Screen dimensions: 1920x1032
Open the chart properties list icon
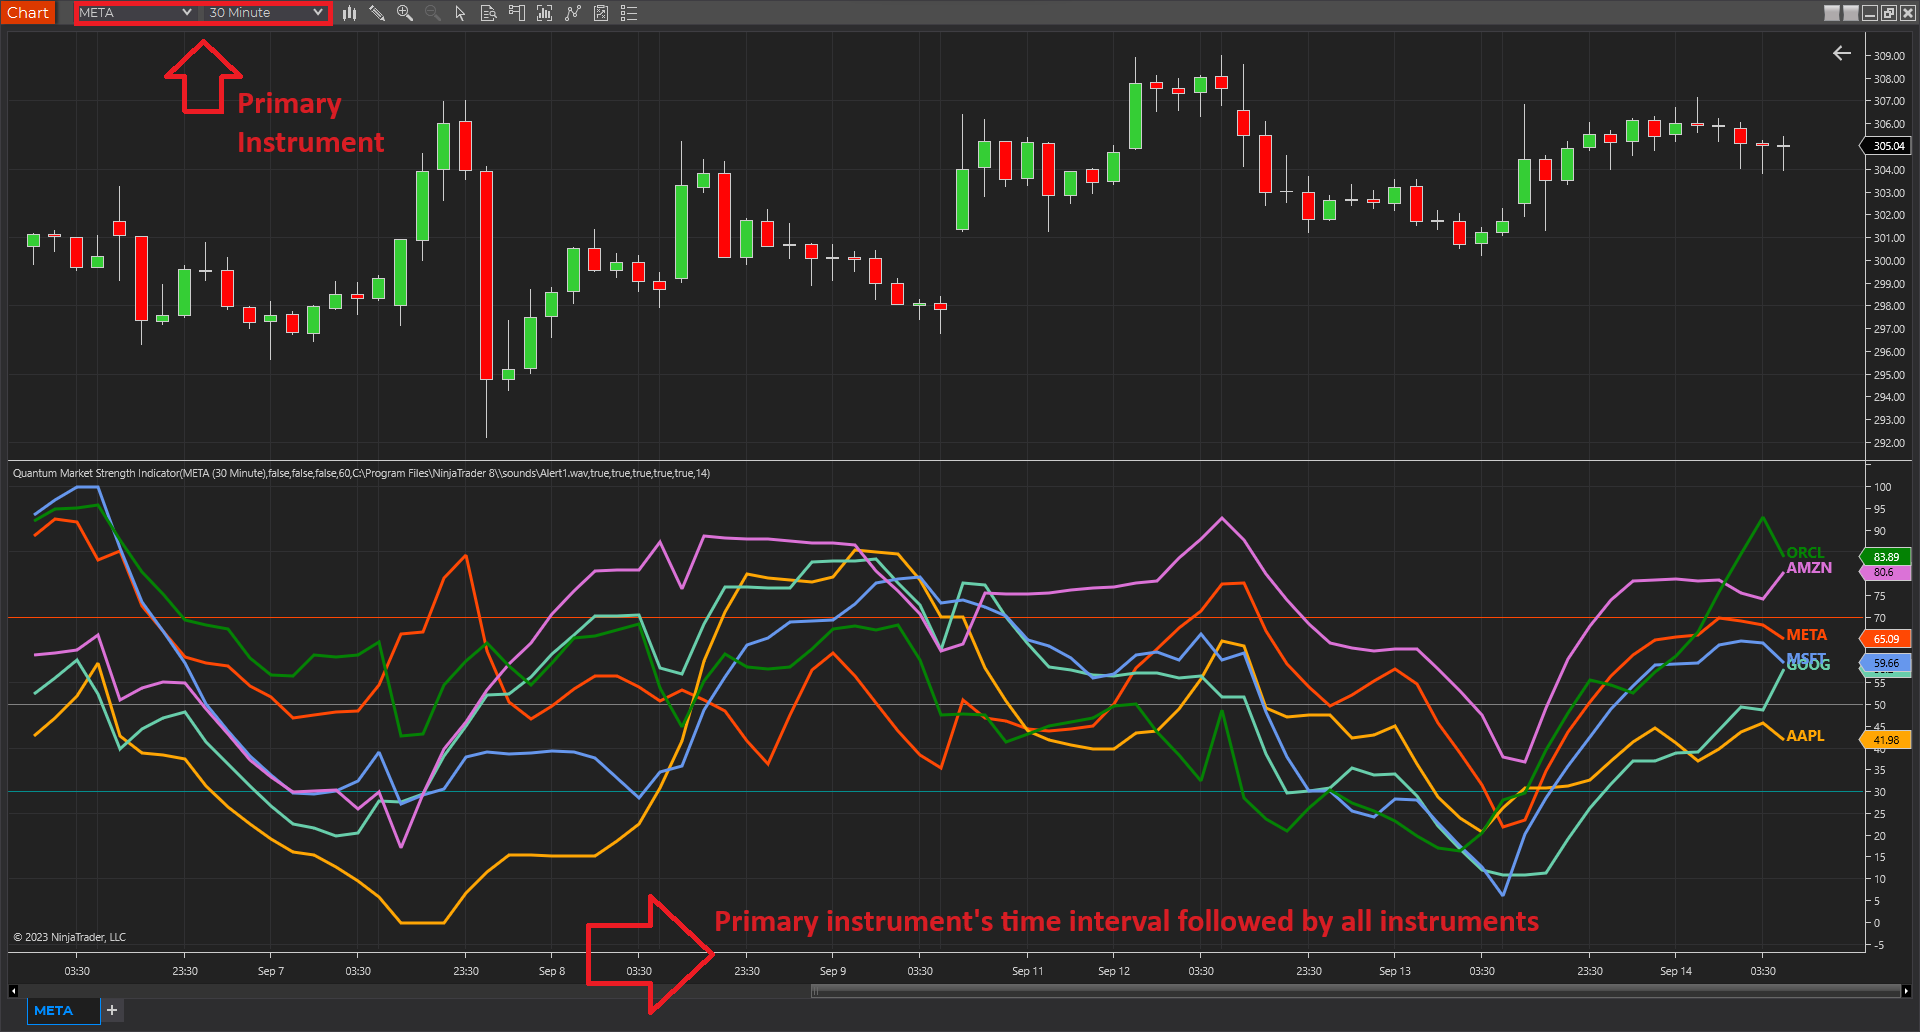629,13
